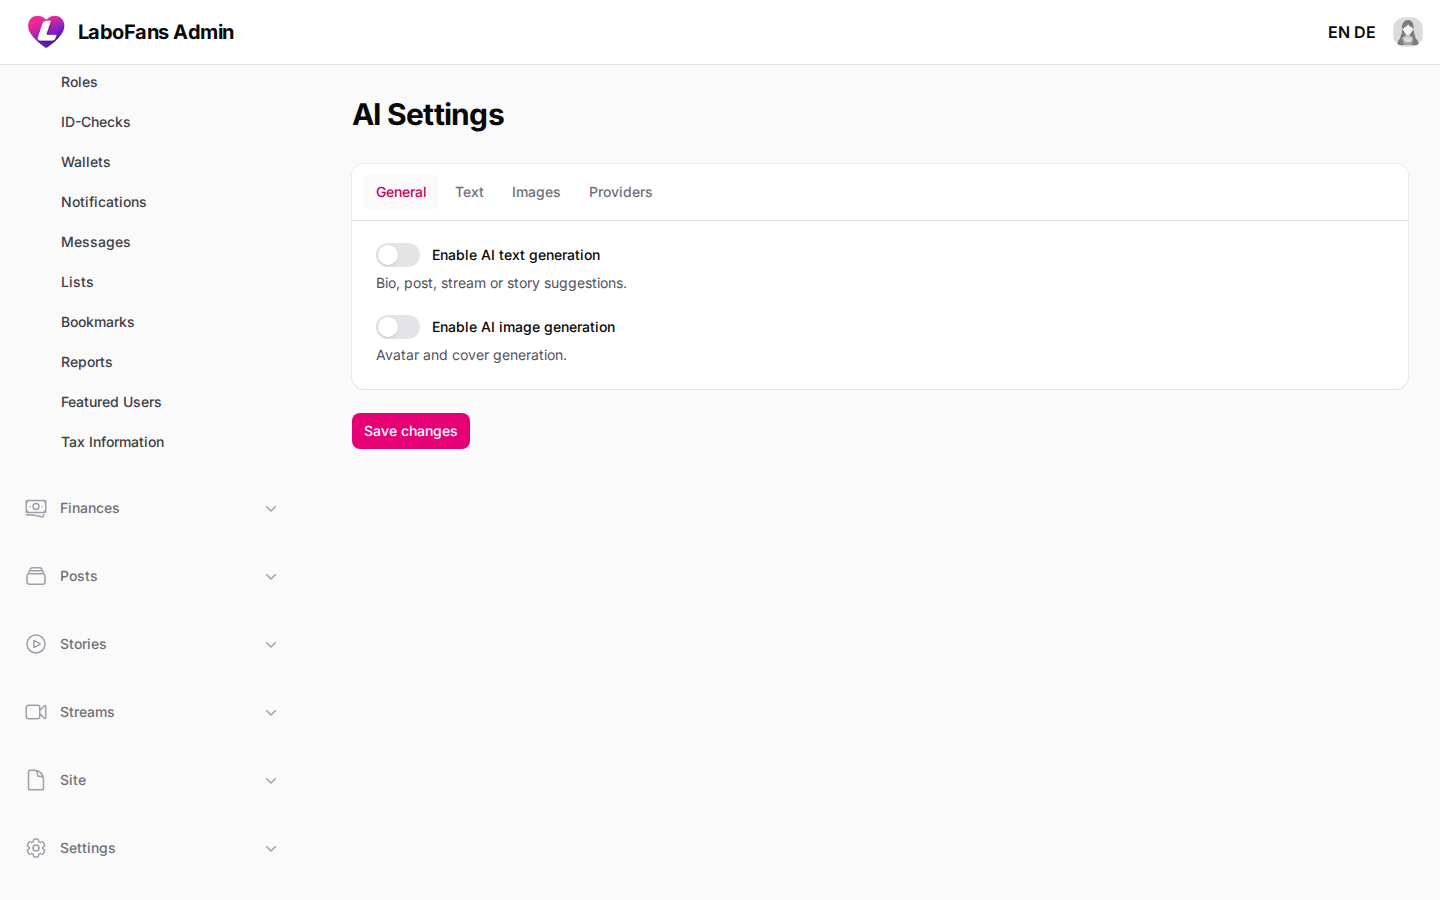Click the 'AI Settings' page heading
Viewport: 1440px width, 900px height.
click(428, 115)
